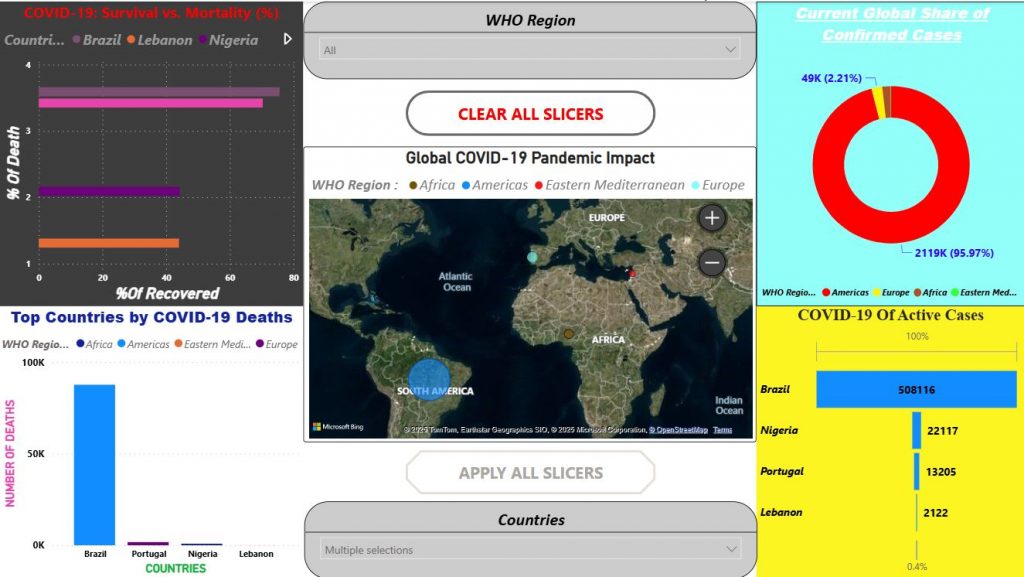Select Europe in the map legend
1024x577 pixels.
tap(718, 185)
